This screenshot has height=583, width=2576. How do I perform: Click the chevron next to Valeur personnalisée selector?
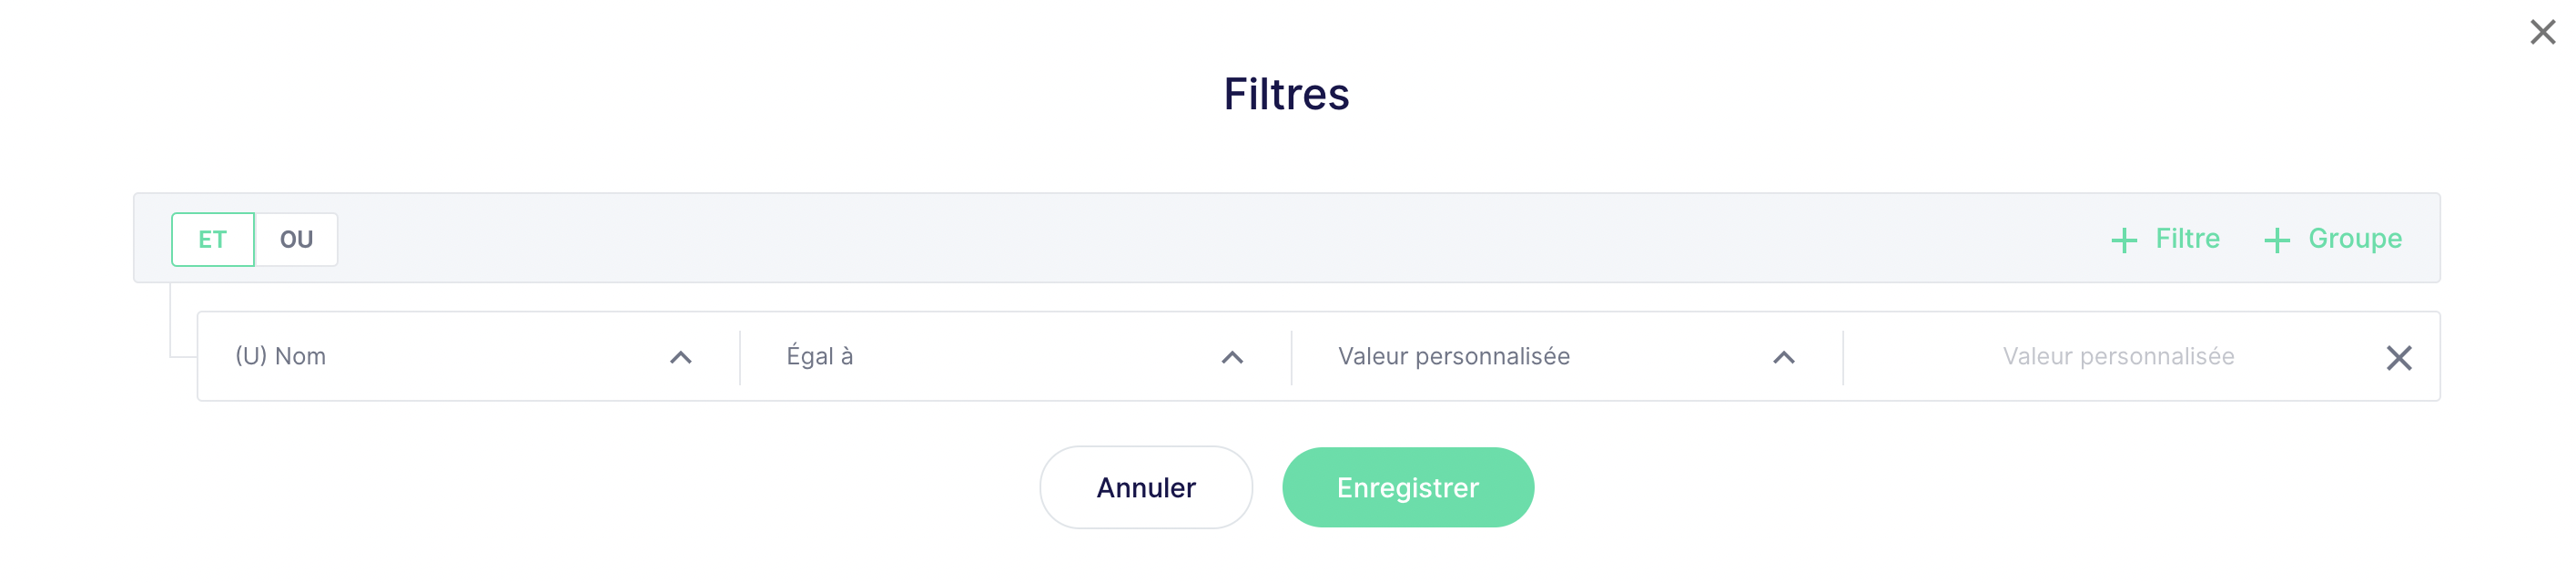click(1784, 358)
